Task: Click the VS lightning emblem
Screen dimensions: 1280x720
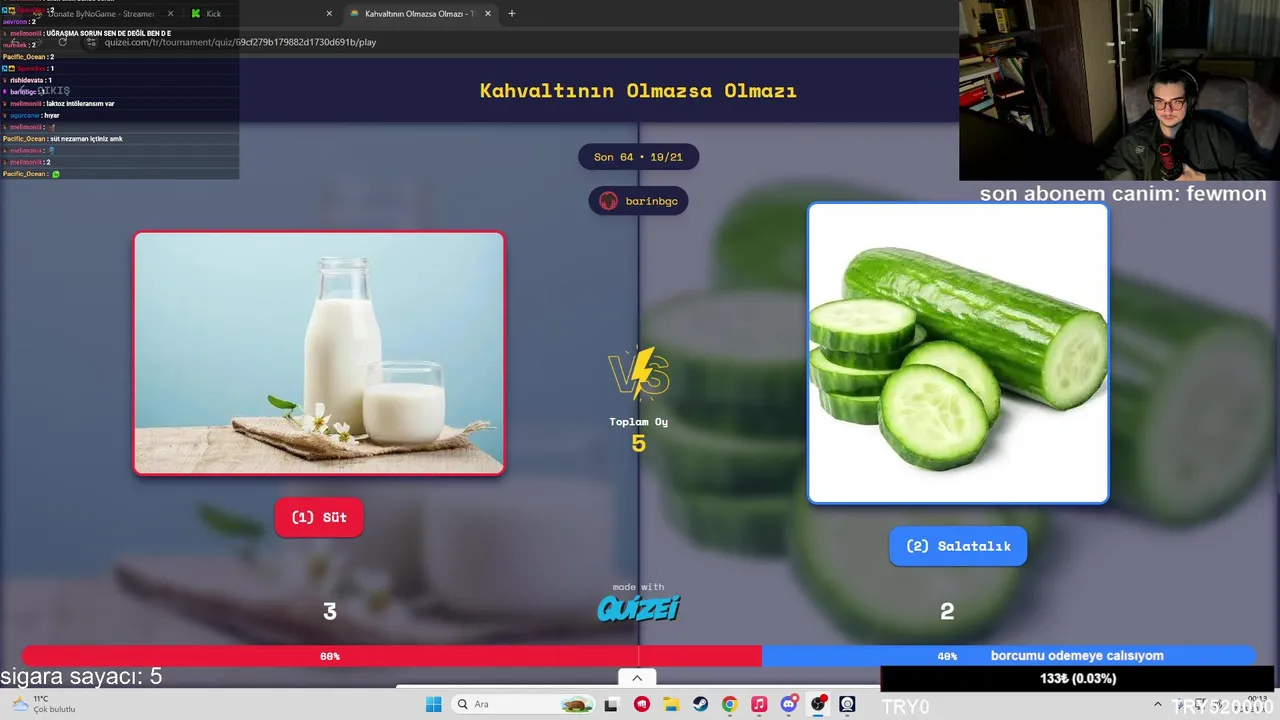Action: [x=639, y=374]
